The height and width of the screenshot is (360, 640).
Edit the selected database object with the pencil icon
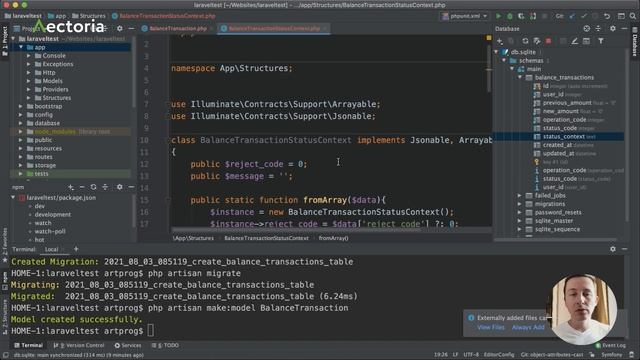pos(574,41)
